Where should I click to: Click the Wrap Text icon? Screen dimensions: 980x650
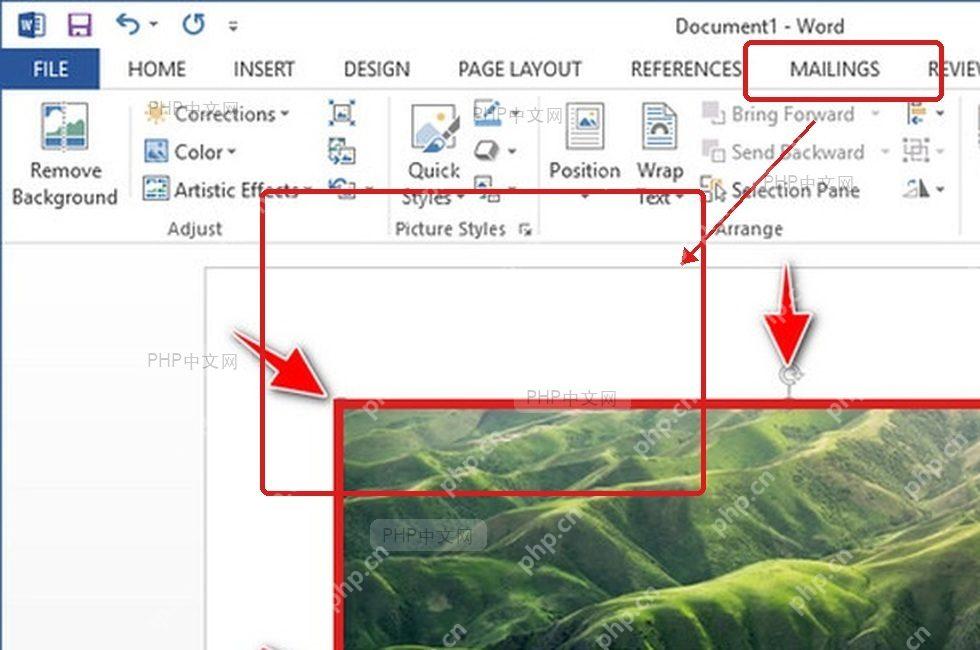click(659, 126)
